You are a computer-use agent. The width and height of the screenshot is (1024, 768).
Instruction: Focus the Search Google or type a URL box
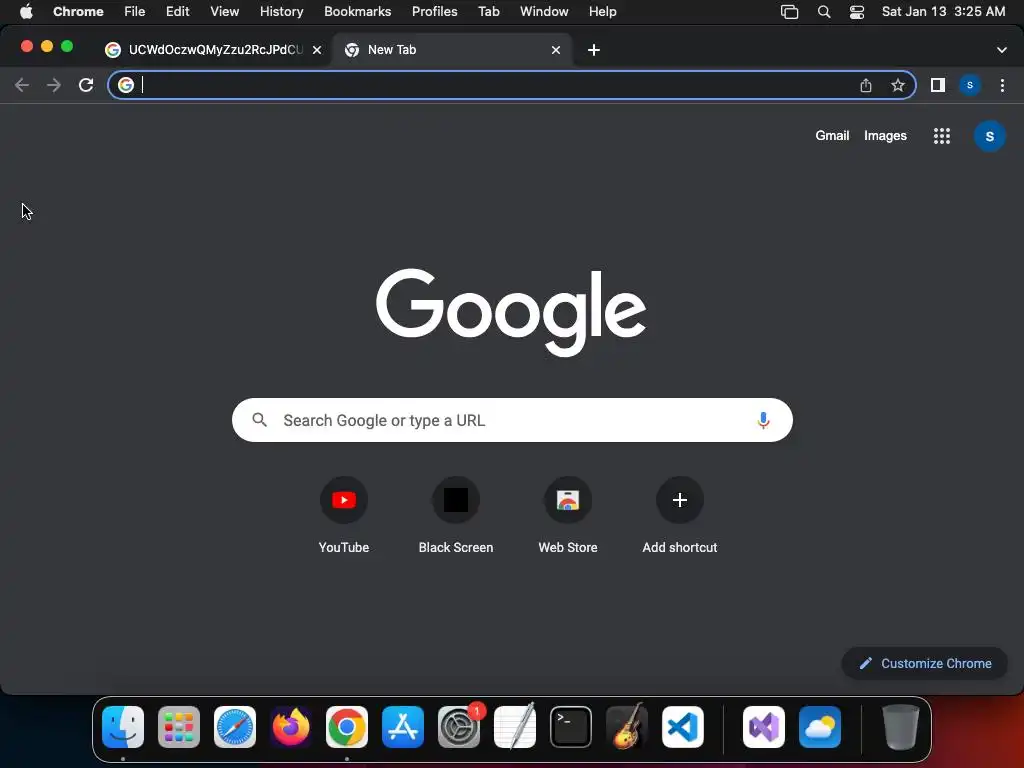(512, 420)
